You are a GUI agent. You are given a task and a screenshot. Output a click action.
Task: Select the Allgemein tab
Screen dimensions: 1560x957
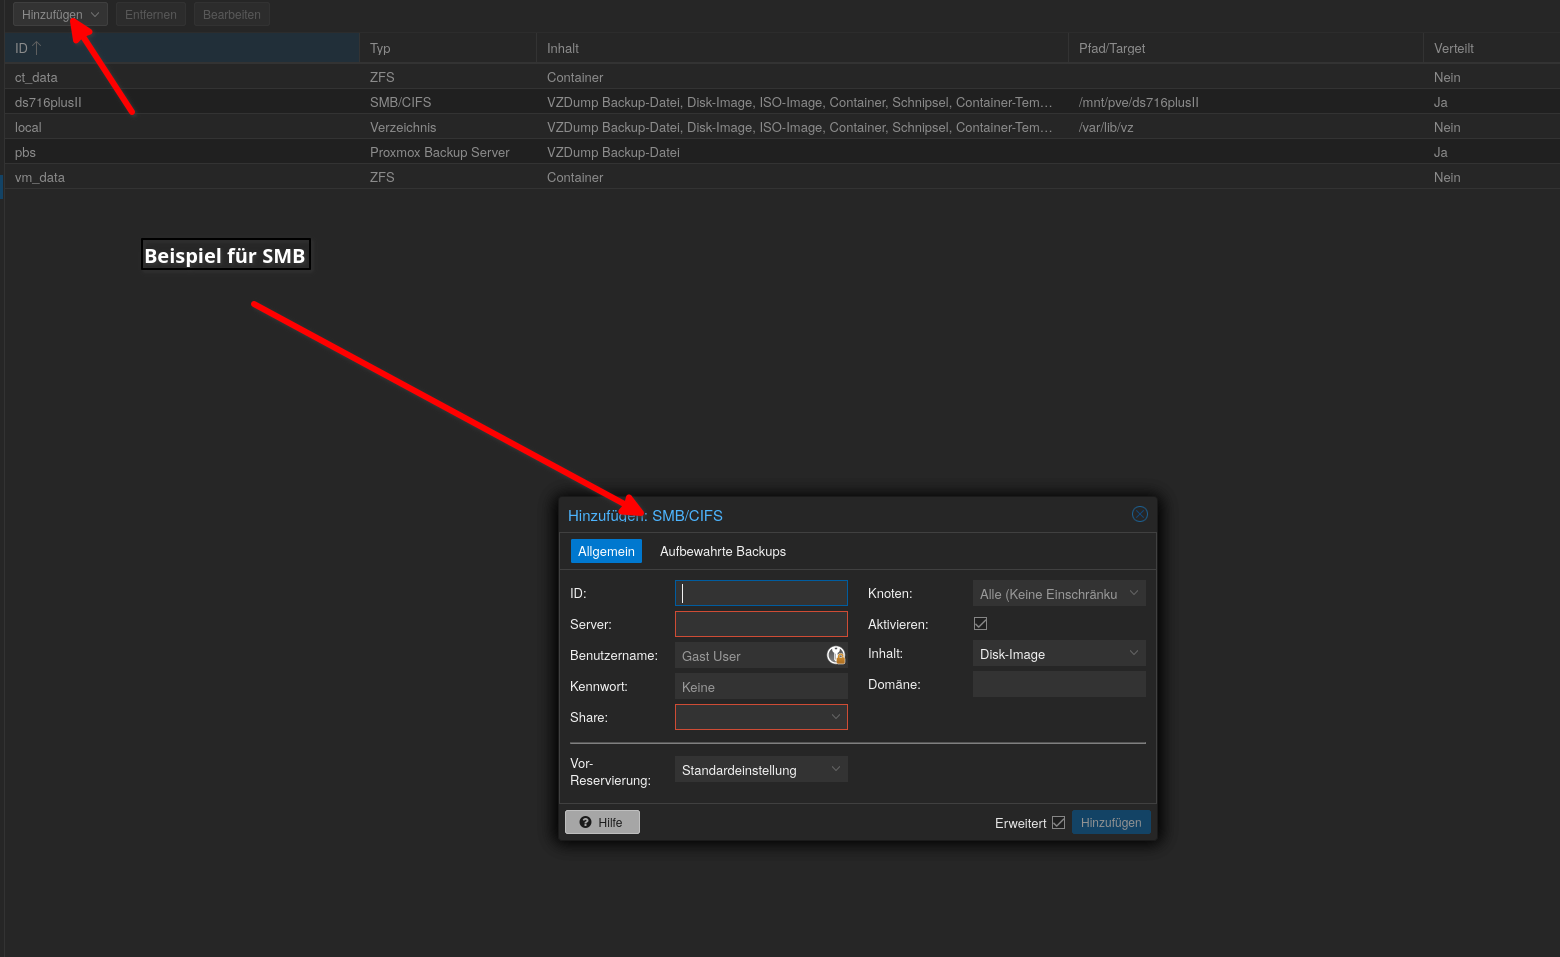coord(606,551)
